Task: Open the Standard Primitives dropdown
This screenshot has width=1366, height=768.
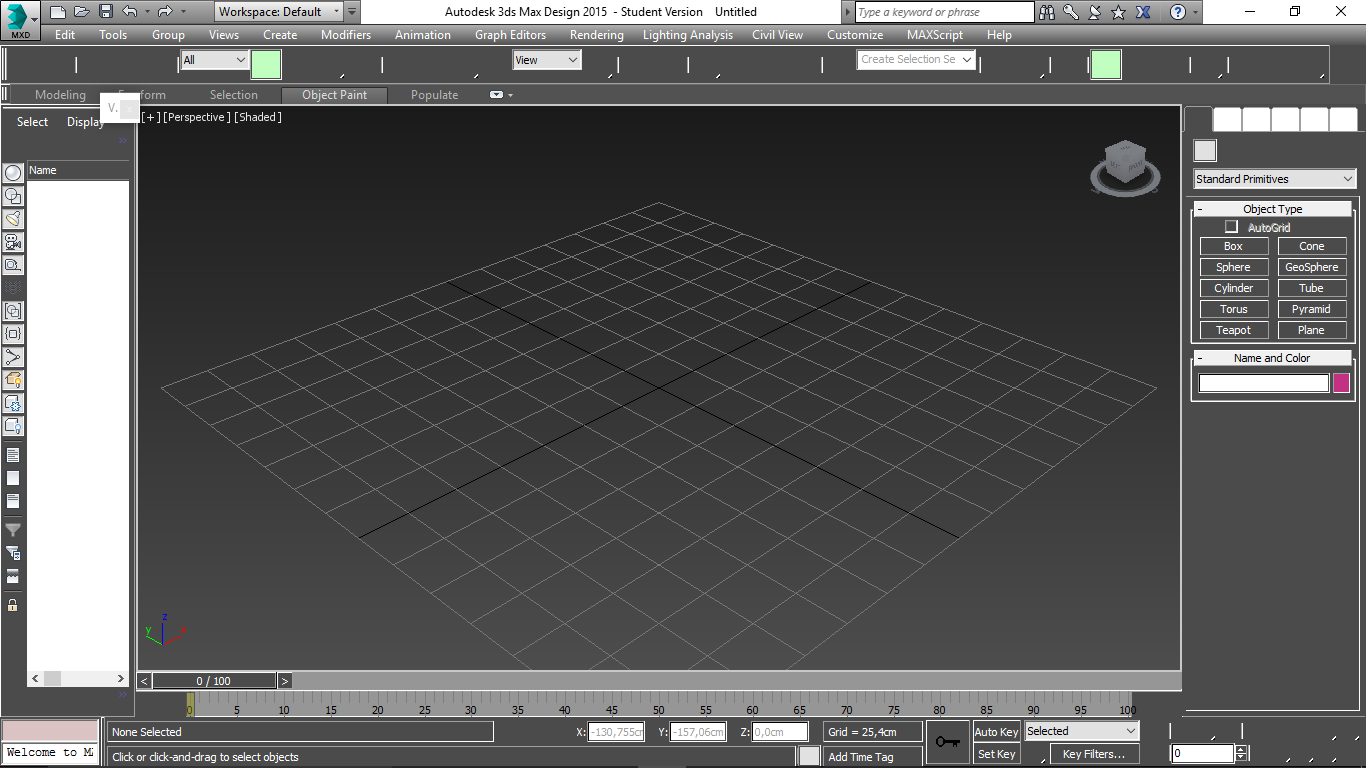Action: 1275,179
